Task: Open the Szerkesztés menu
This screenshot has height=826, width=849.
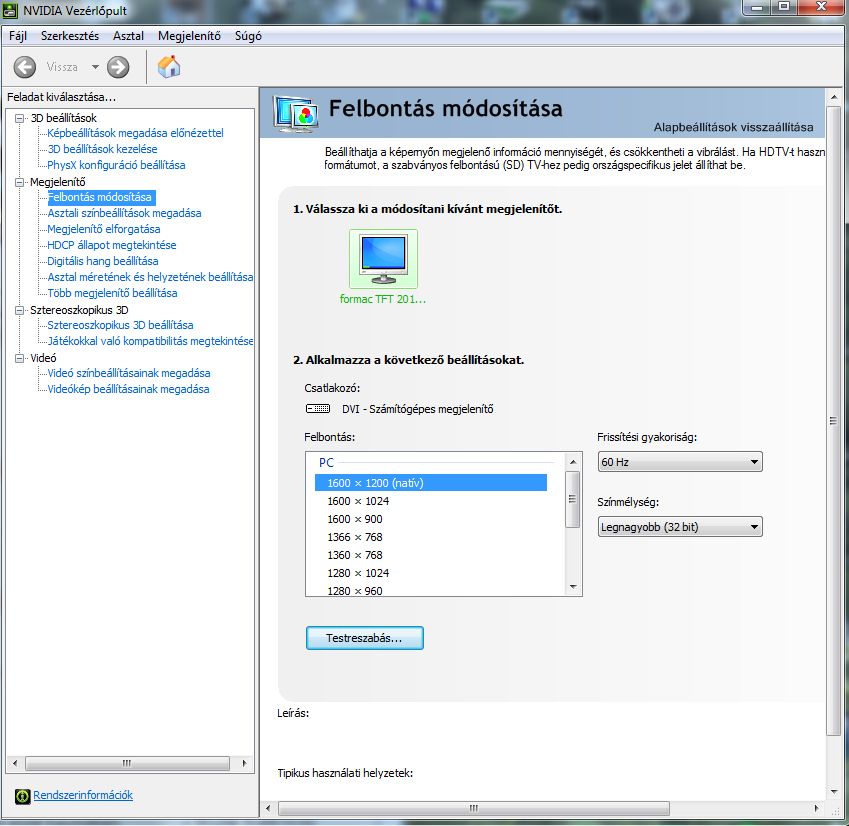Action: [x=70, y=36]
